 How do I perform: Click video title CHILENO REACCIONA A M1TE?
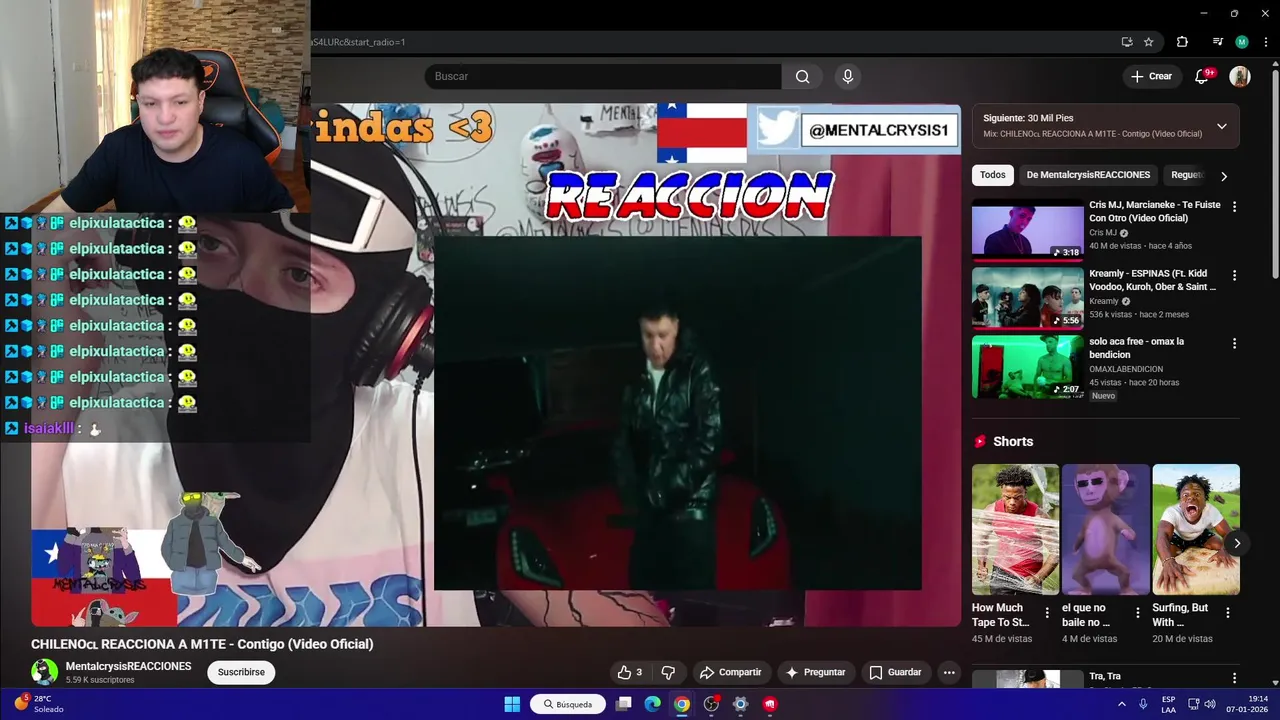(202, 644)
